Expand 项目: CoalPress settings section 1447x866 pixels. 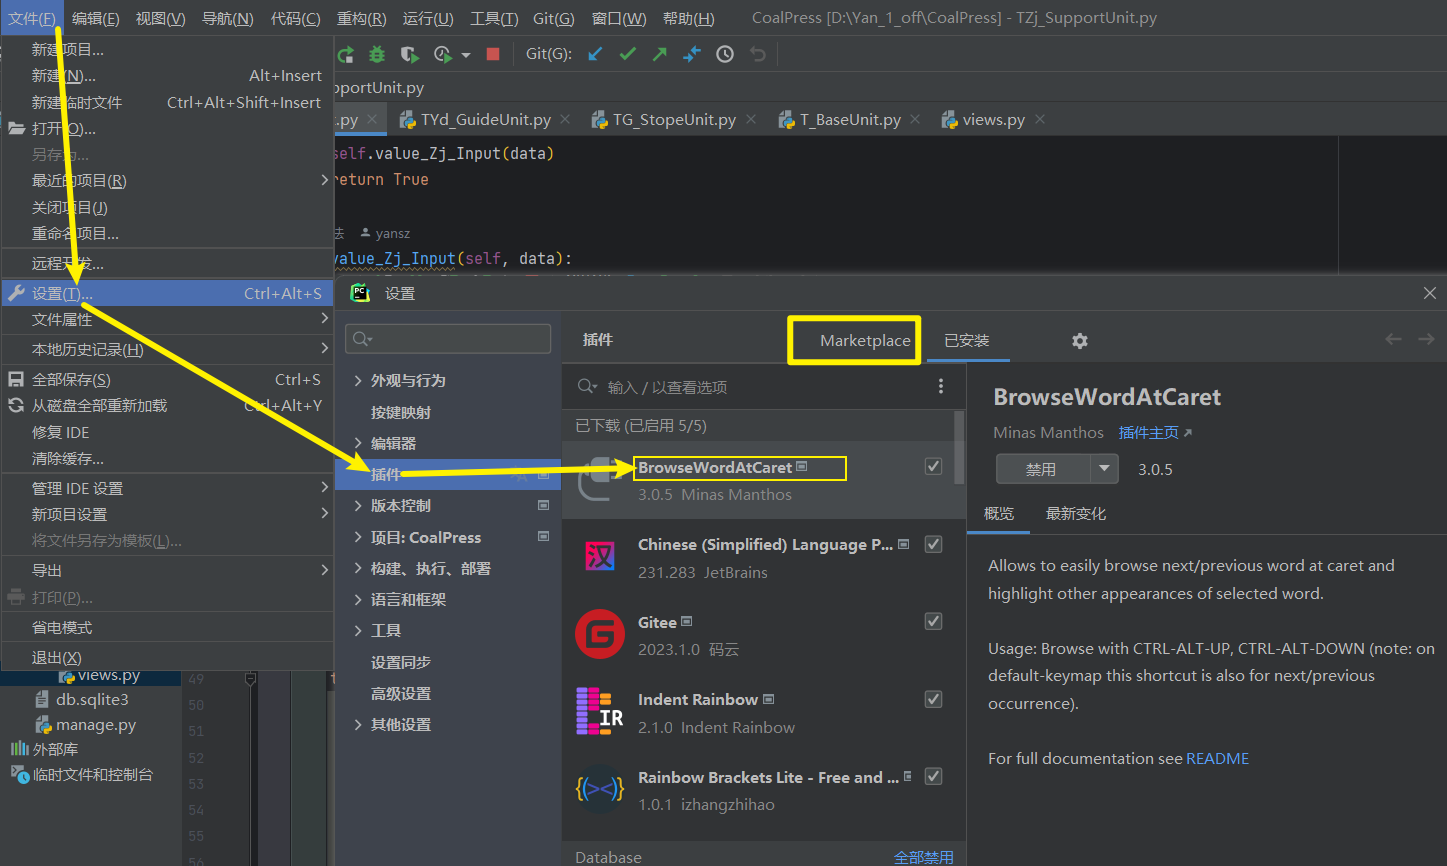tap(358, 537)
